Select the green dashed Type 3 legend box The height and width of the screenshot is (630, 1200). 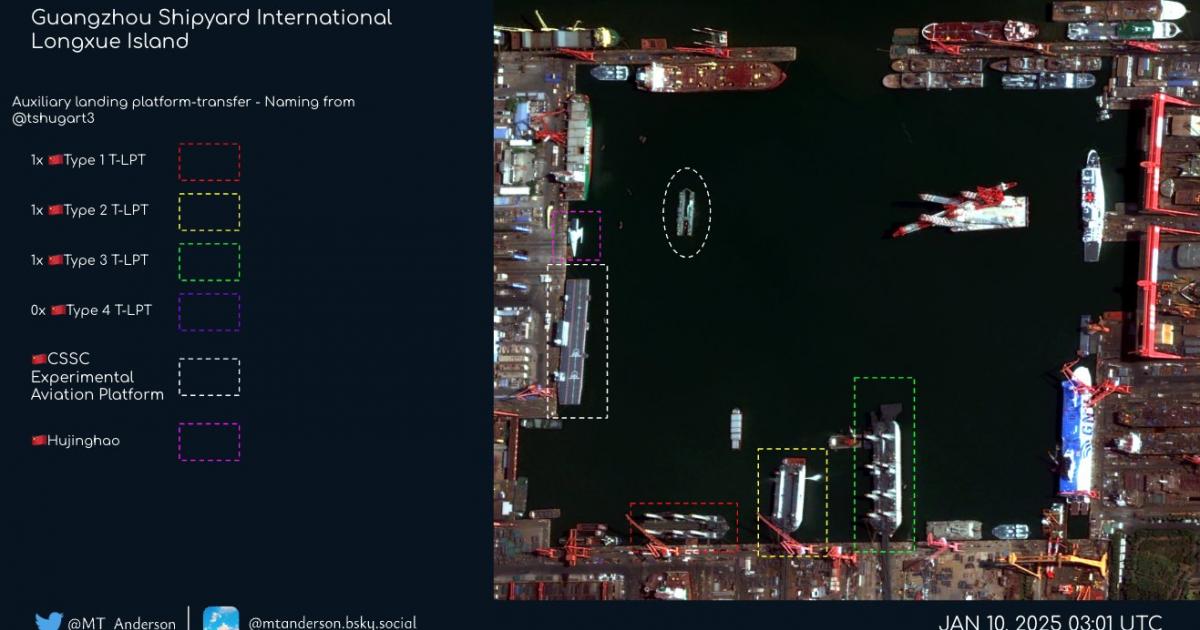tap(209, 262)
